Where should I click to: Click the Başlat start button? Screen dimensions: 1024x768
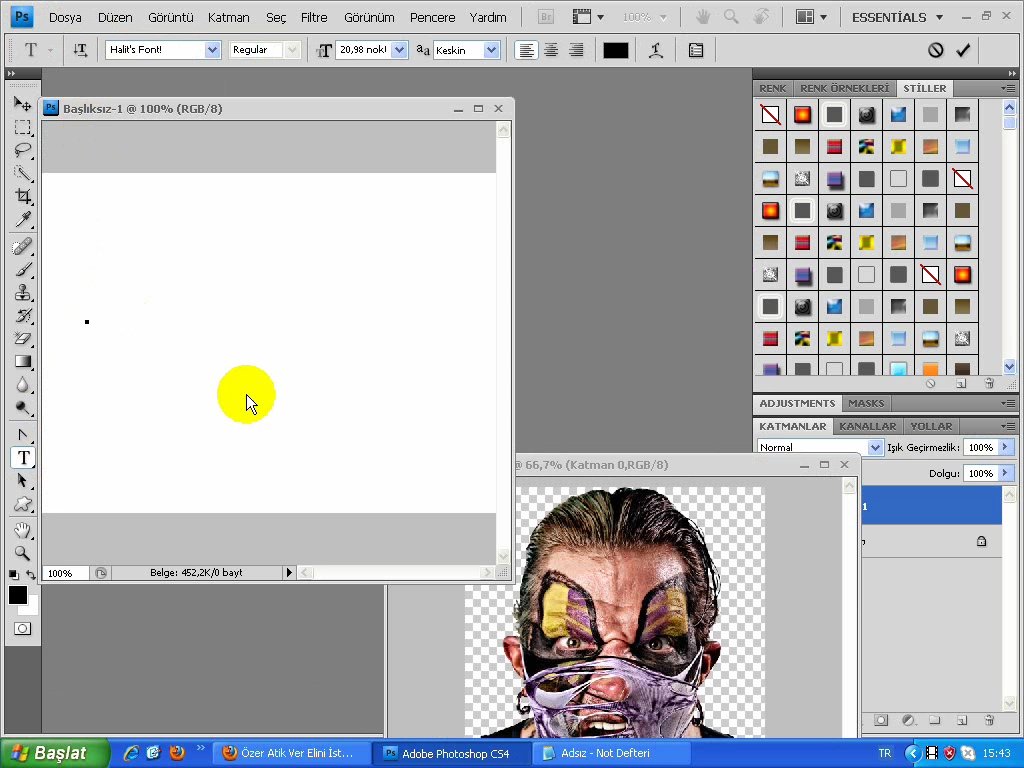point(55,753)
